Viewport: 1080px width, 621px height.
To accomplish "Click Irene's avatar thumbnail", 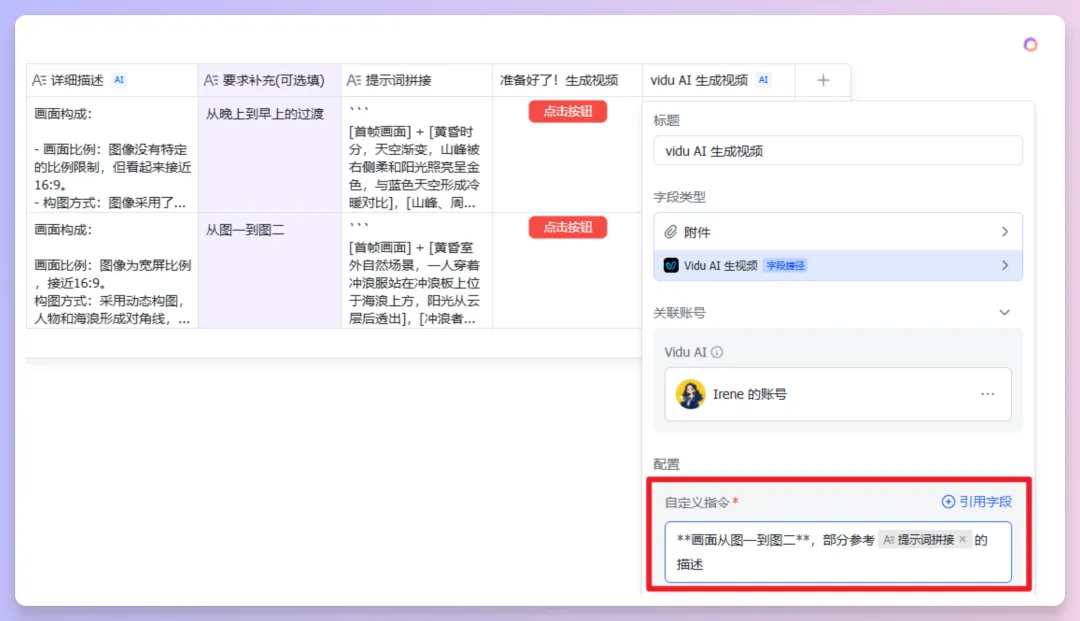I will click(691, 394).
